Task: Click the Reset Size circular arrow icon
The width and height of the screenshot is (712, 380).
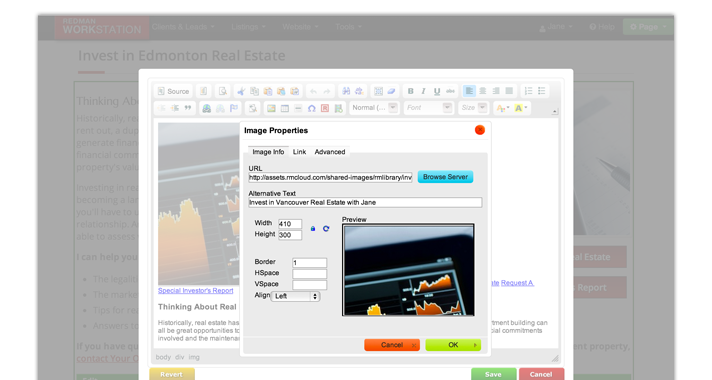Action: click(x=326, y=228)
